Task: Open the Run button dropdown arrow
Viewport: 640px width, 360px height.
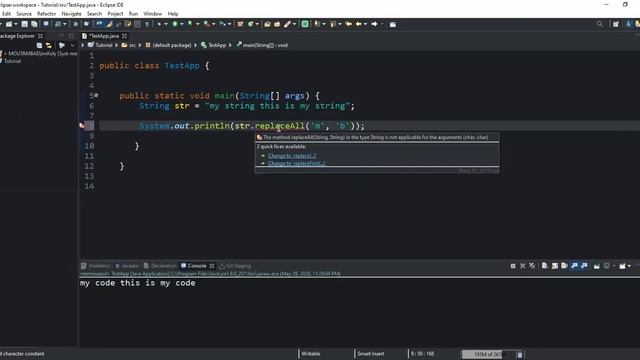Action: 182,24
